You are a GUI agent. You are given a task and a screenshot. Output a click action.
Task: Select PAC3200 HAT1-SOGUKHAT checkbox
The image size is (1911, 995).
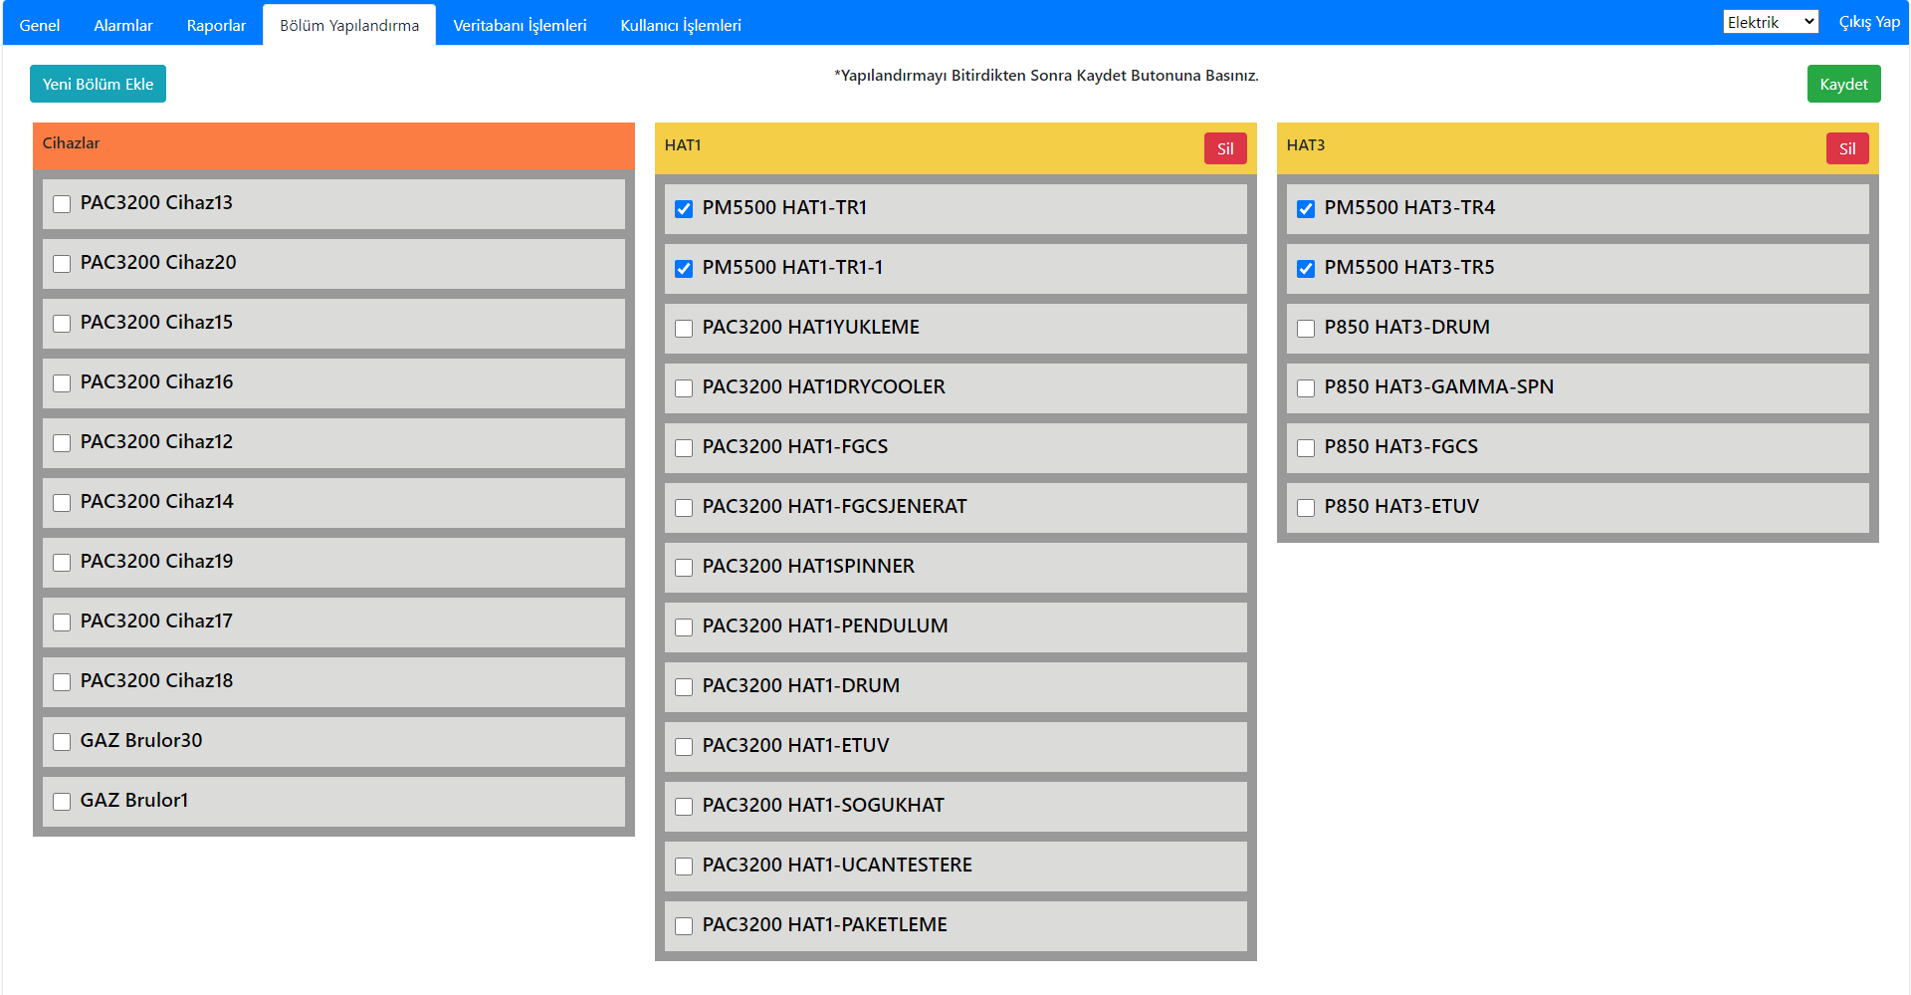684,807
